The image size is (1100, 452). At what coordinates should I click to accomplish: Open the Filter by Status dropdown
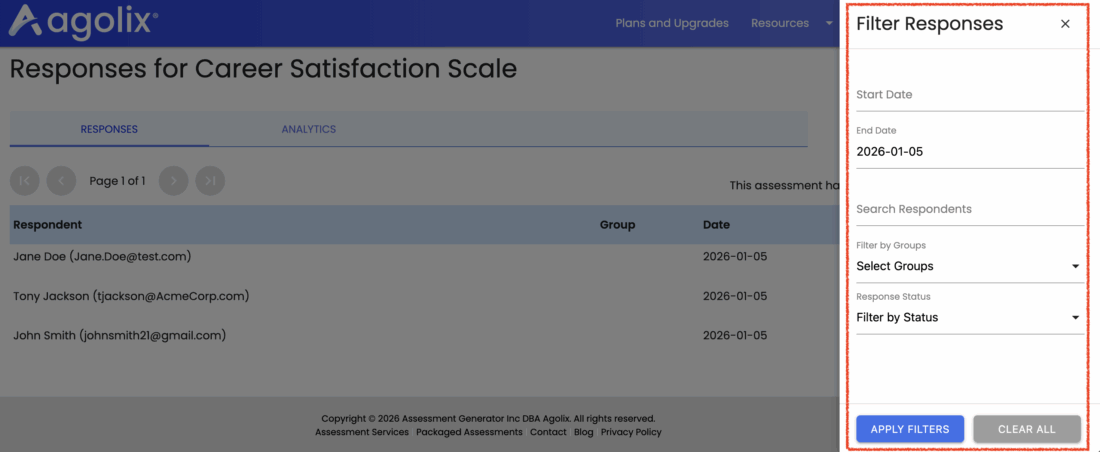click(x=969, y=318)
